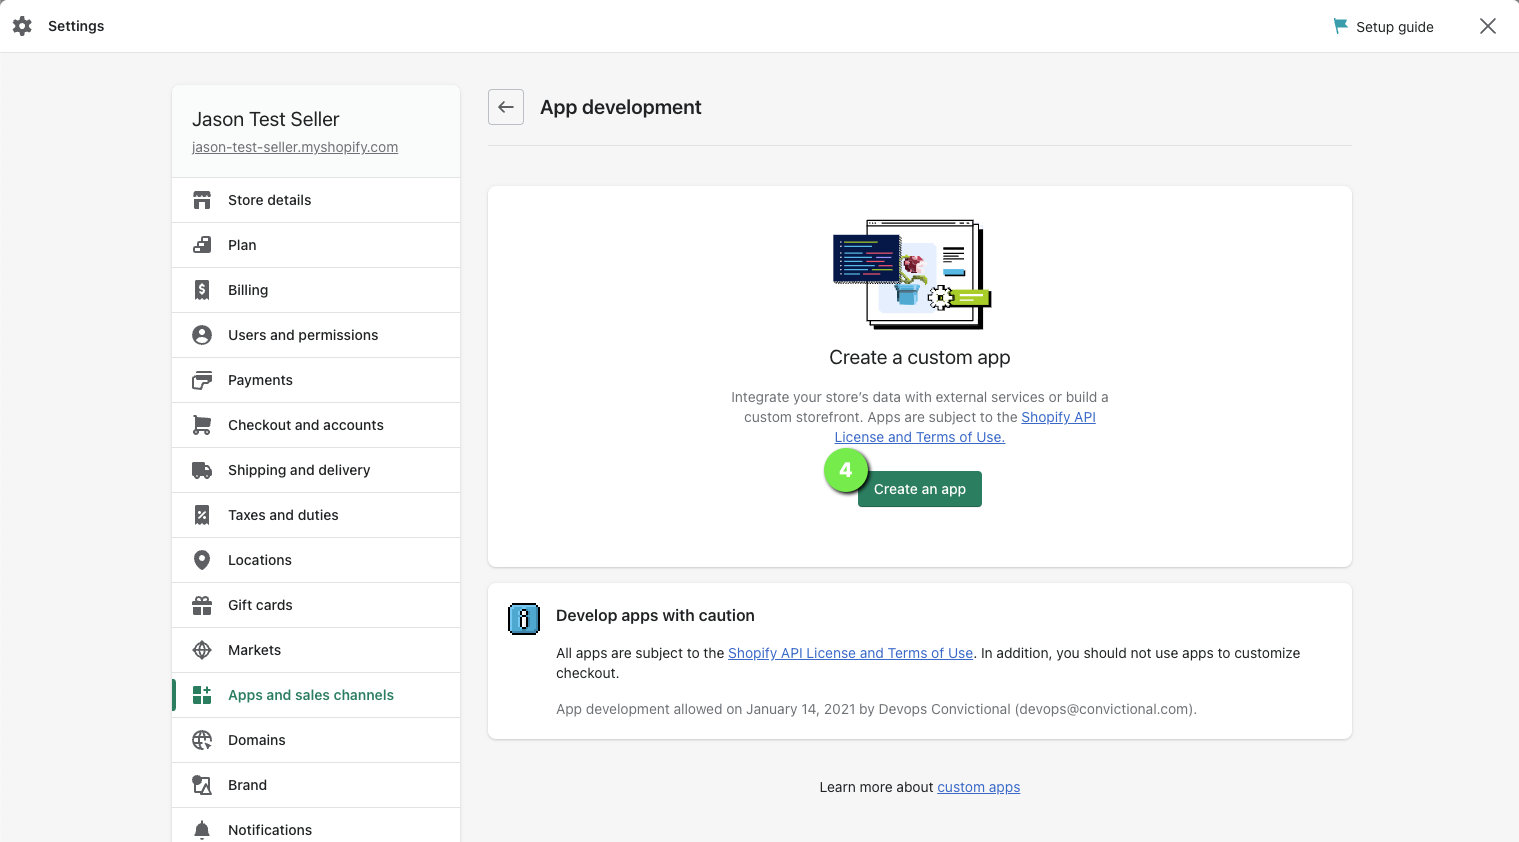The image size is (1519, 842).
Task: Click the Store details storefront icon
Action: pos(202,200)
